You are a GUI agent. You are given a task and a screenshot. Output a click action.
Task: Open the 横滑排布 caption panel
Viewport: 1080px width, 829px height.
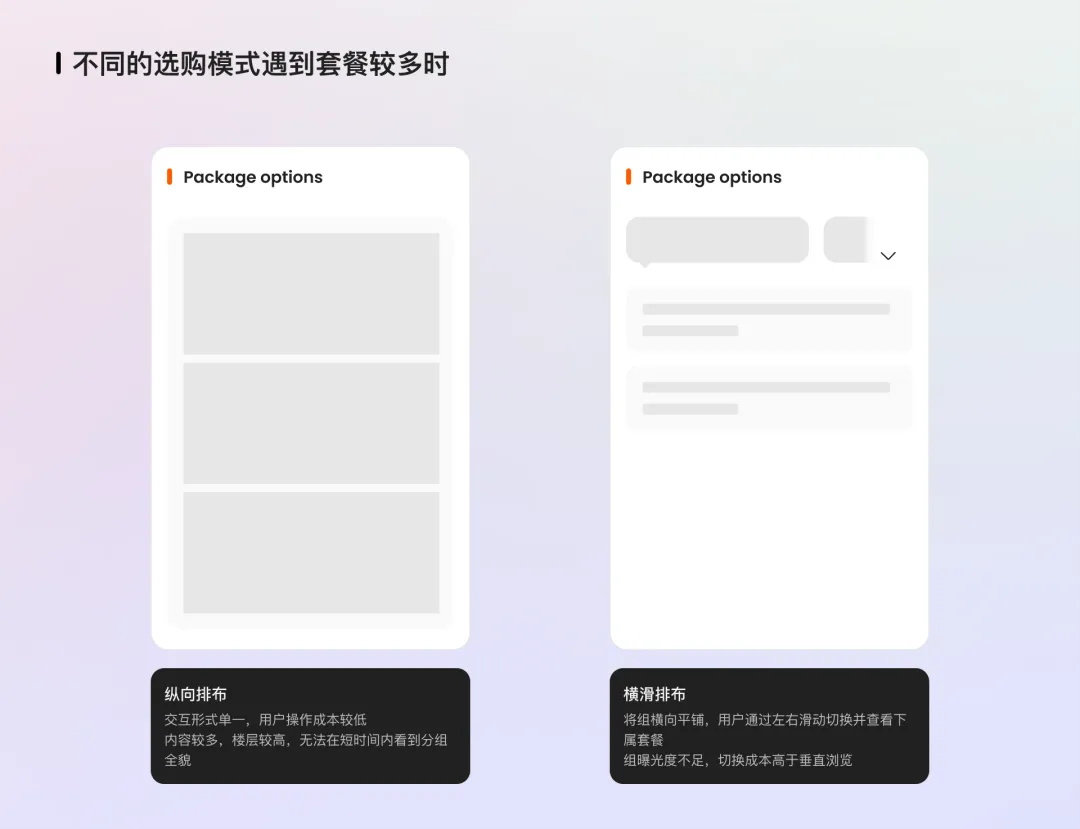[x=769, y=724]
